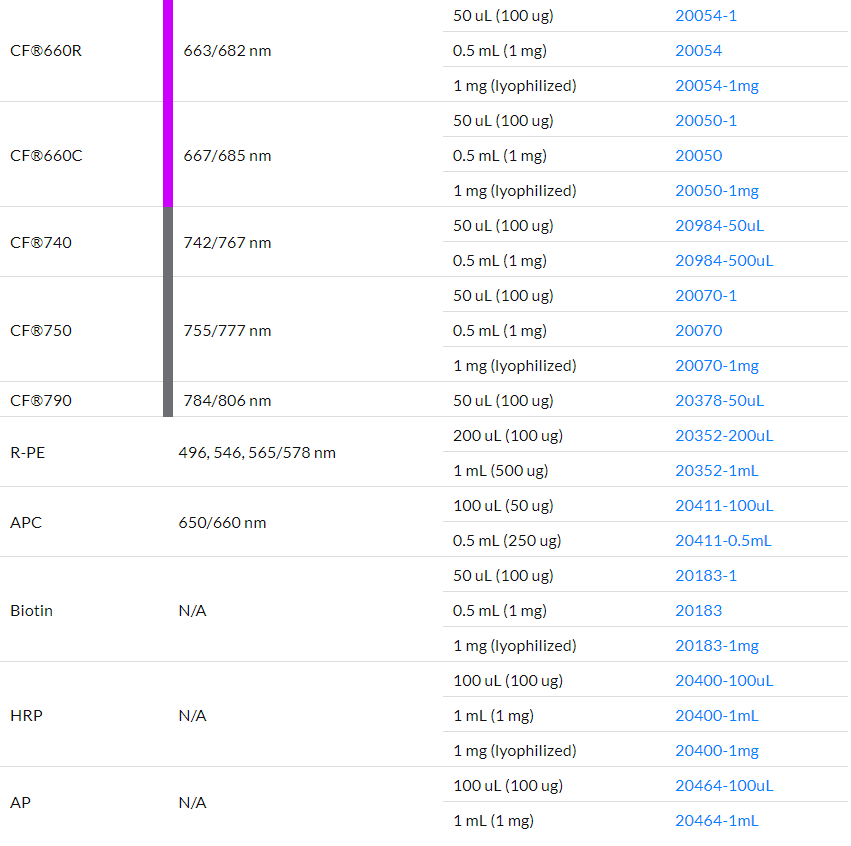Open the 20050 catalog link

698,156
